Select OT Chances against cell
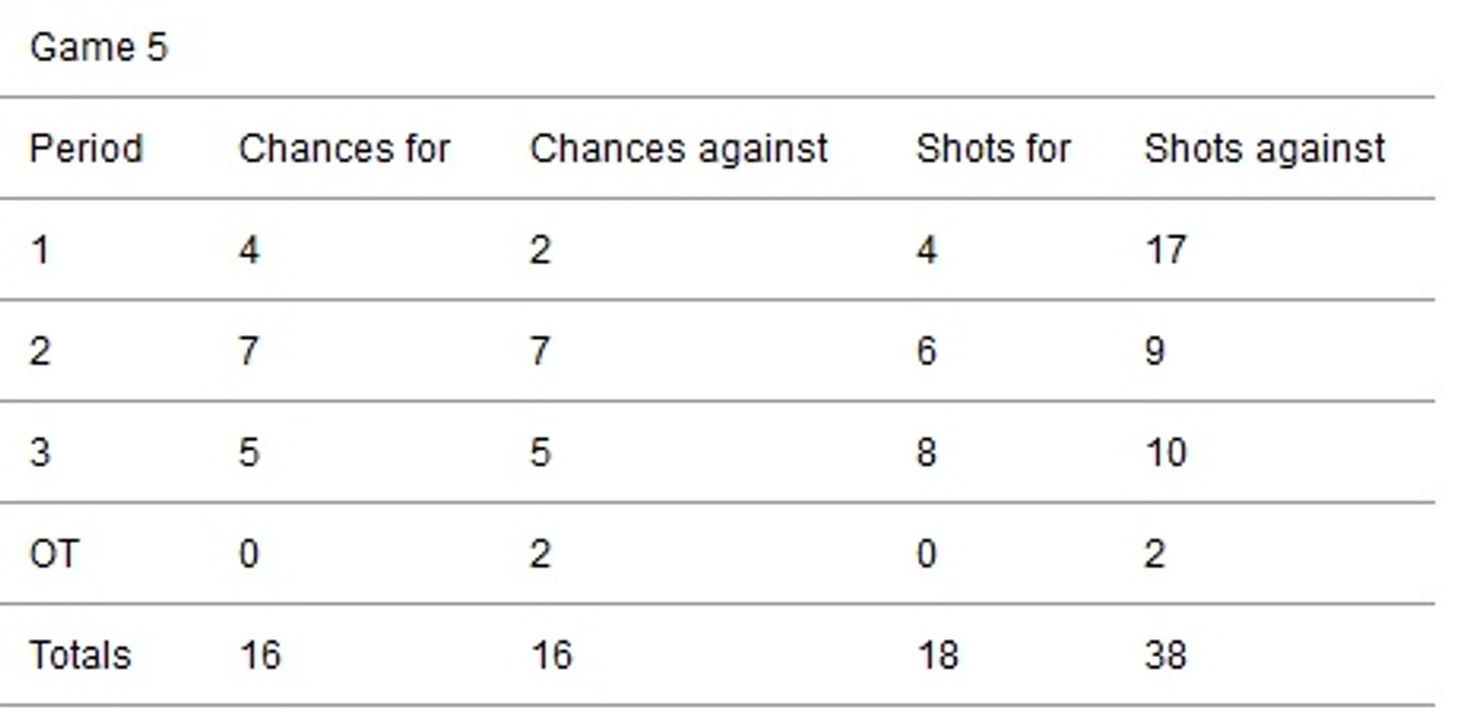 (x=540, y=553)
